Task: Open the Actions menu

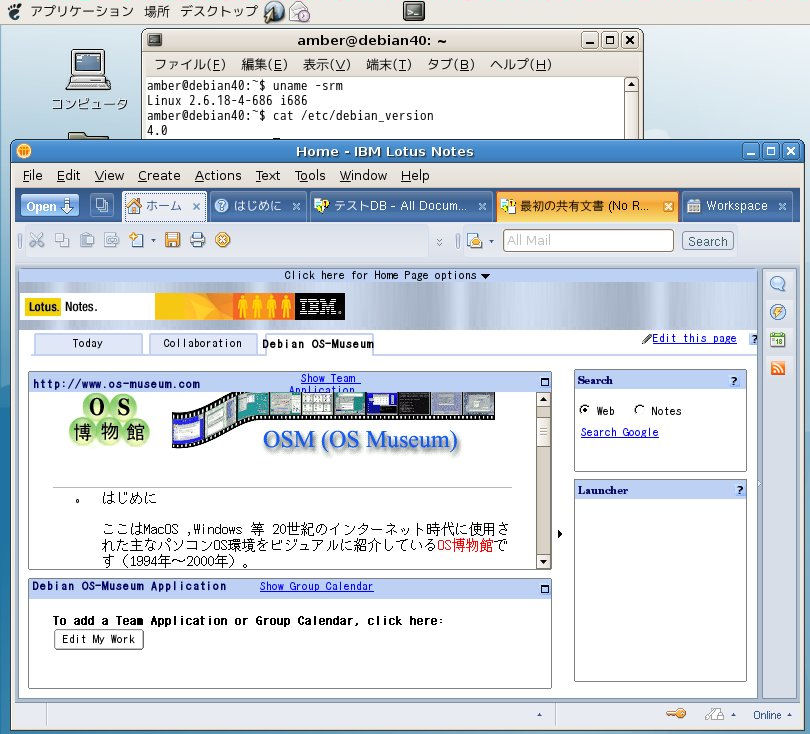Action: tap(218, 176)
